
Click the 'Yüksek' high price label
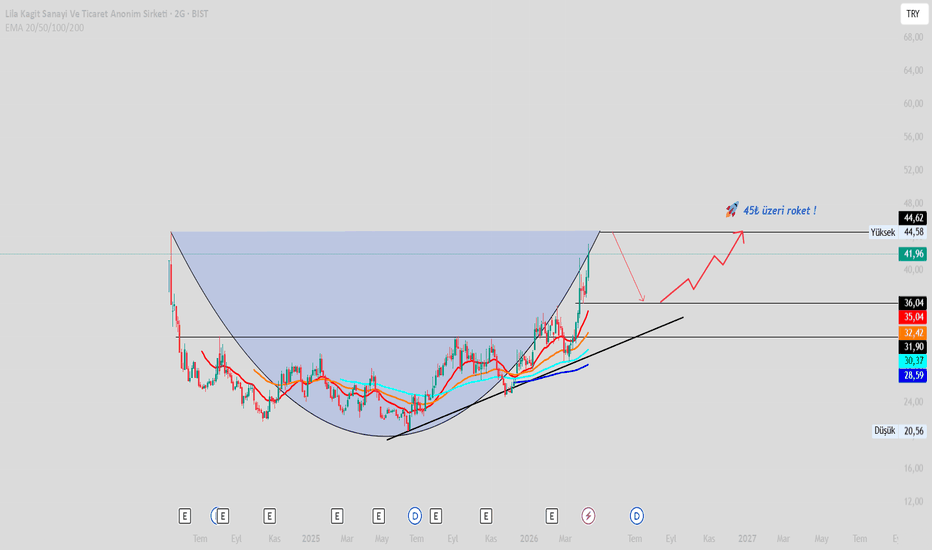[883, 232]
